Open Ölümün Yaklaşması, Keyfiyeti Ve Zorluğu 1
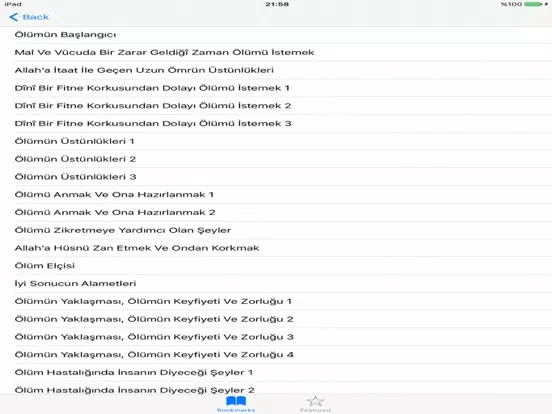The image size is (552, 414). [276, 301]
